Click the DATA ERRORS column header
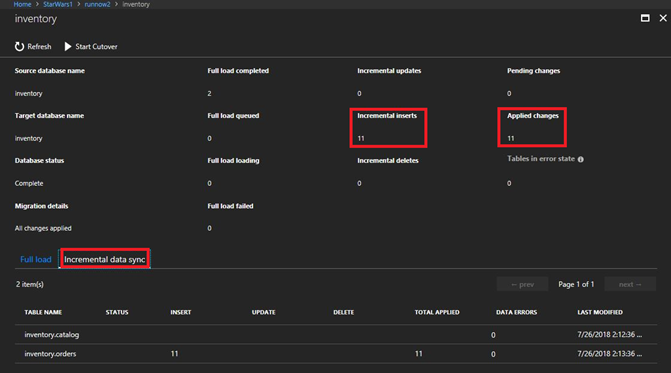The width and height of the screenshot is (671, 373). click(516, 312)
